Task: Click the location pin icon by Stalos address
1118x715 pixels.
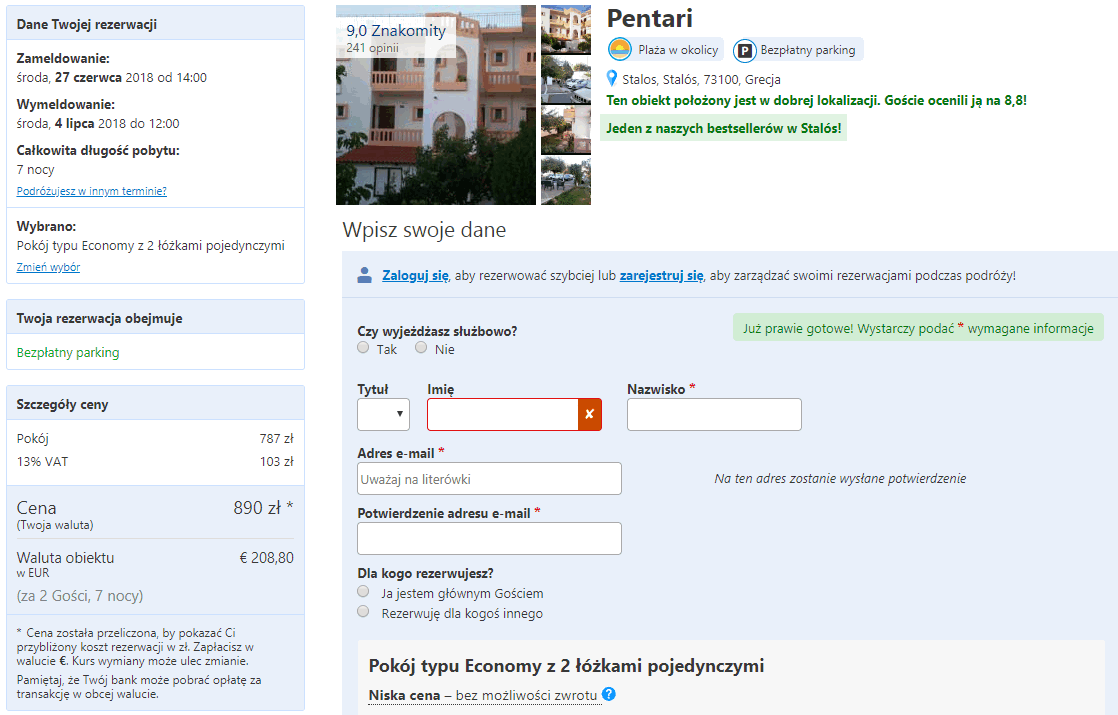Action: point(612,78)
